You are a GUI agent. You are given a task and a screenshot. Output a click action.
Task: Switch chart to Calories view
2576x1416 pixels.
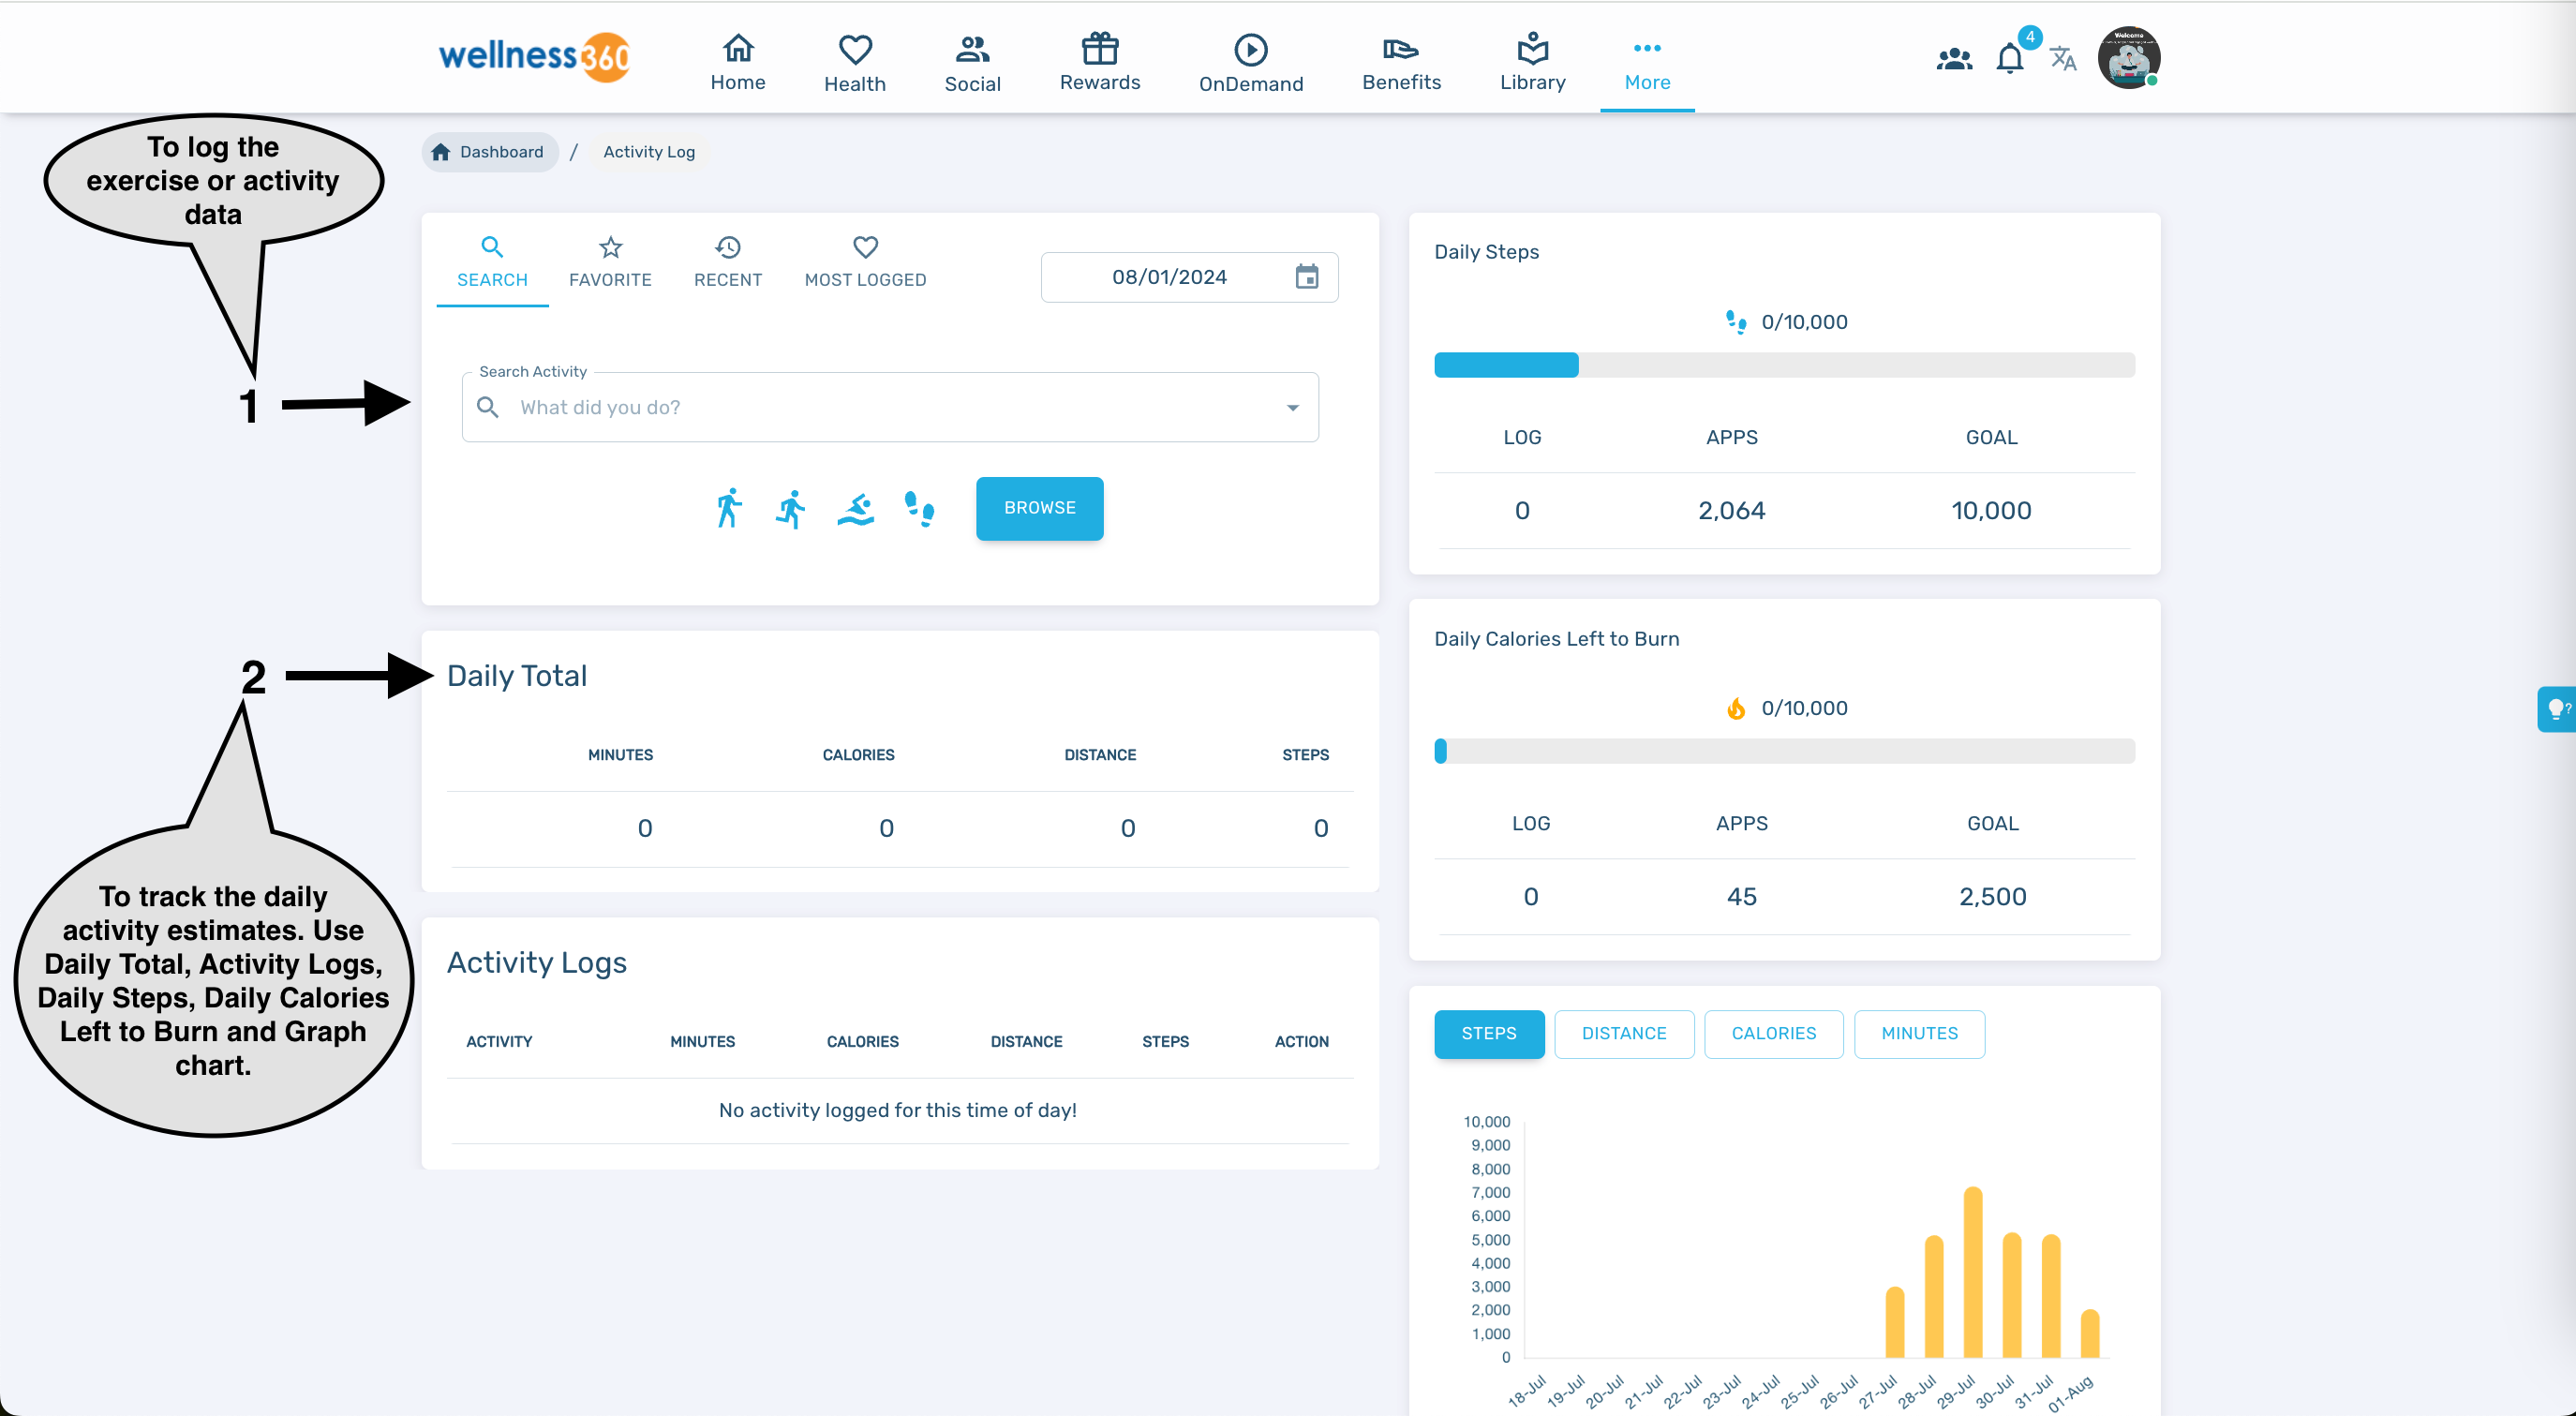(x=1773, y=1033)
